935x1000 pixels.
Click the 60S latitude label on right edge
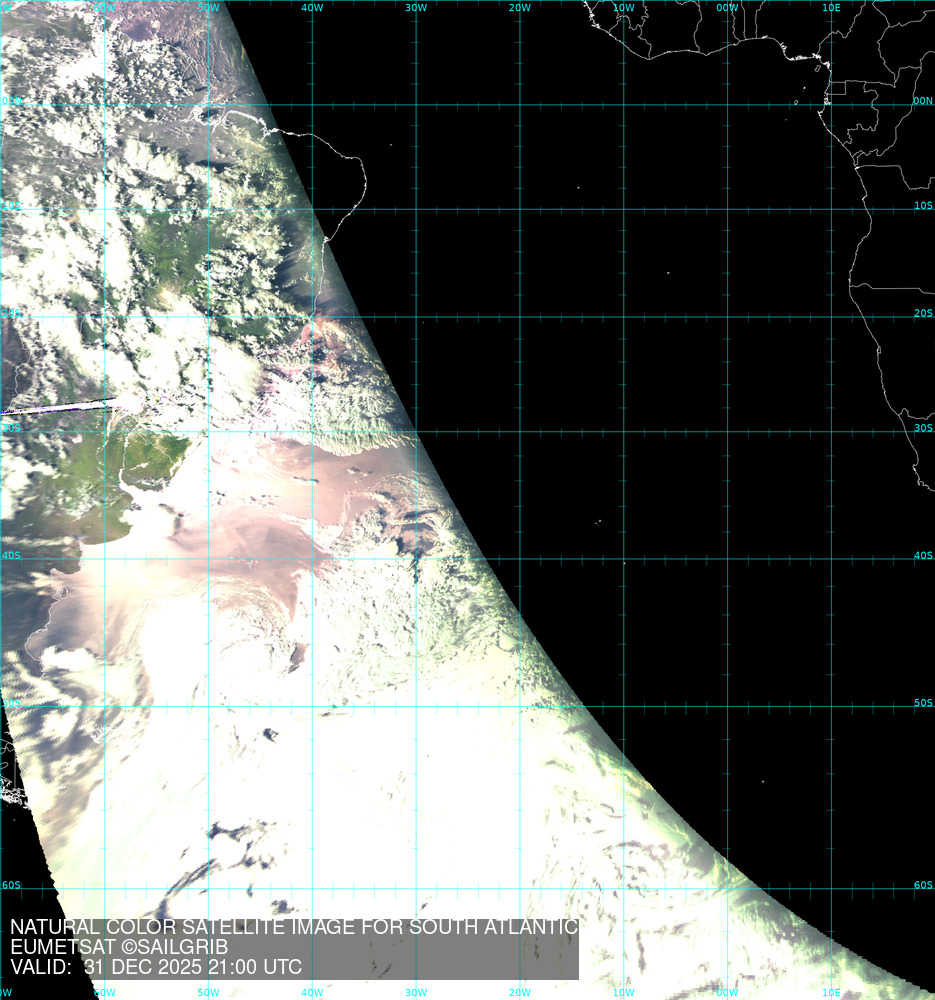coord(922,885)
